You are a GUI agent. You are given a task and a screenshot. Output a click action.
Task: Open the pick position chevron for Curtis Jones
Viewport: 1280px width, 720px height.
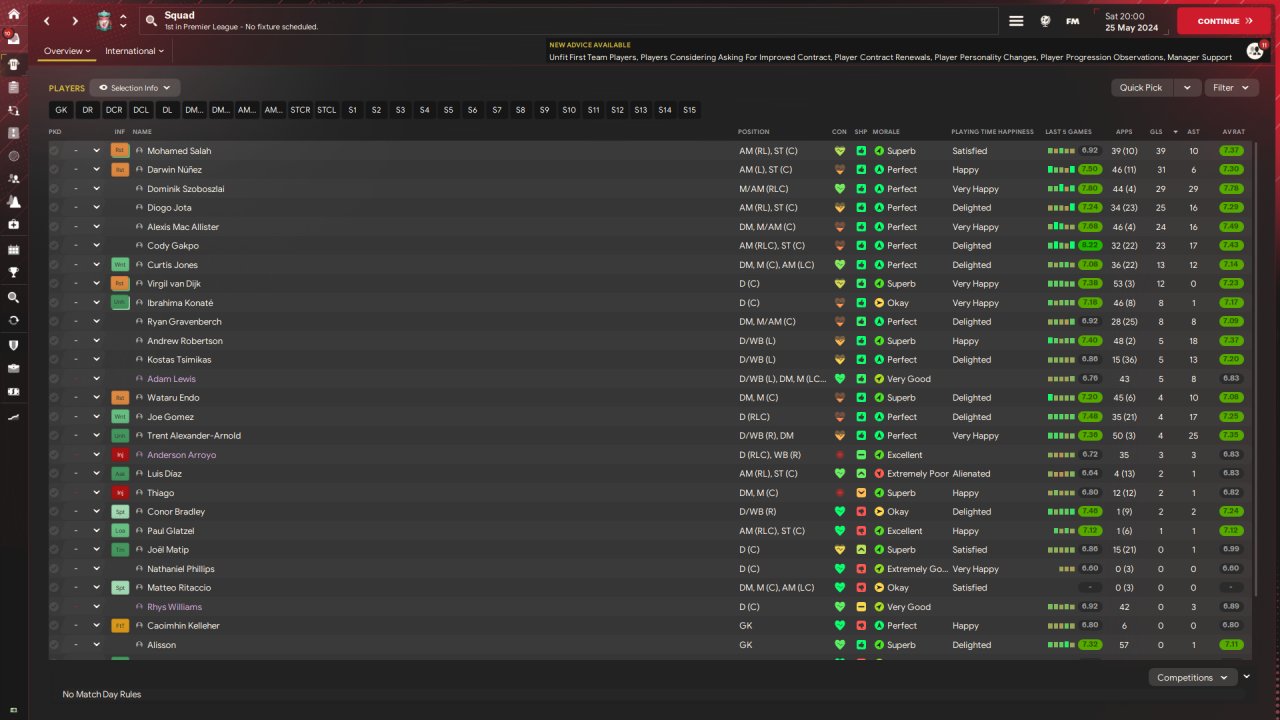point(97,265)
